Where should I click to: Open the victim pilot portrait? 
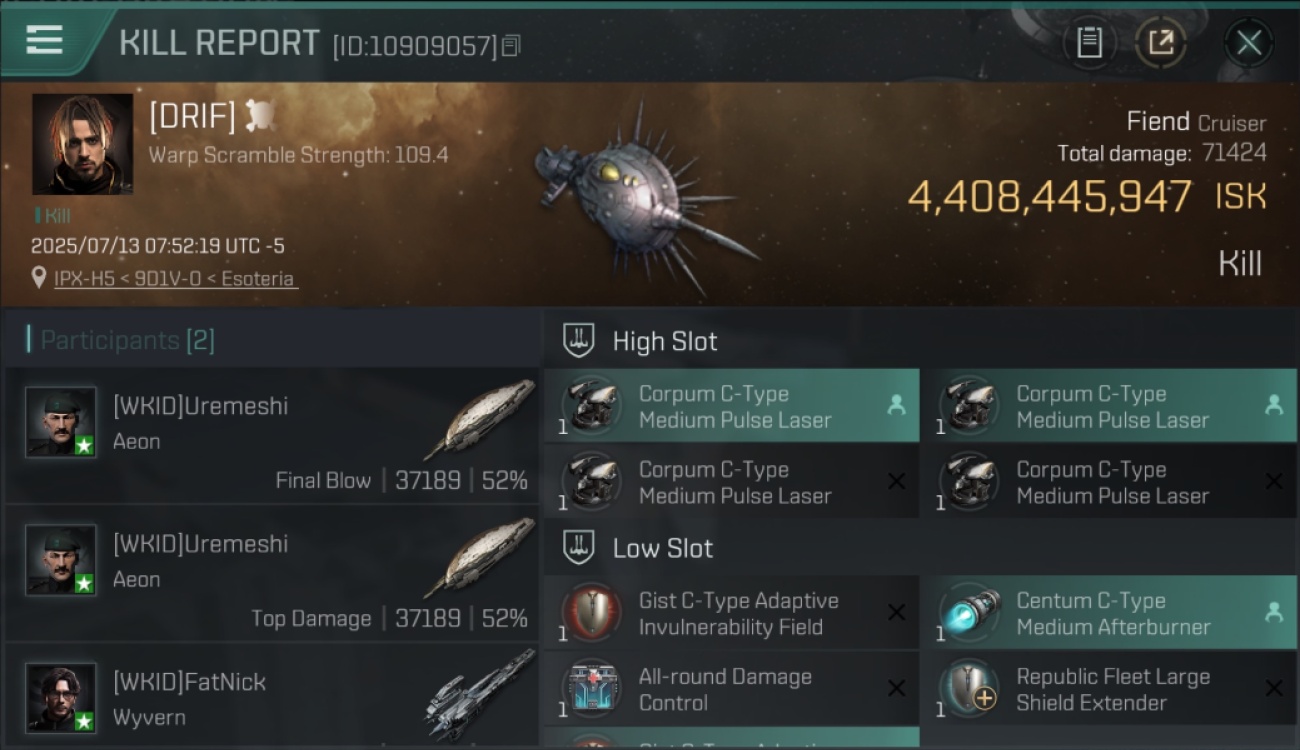pyautogui.click(x=82, y=144)
